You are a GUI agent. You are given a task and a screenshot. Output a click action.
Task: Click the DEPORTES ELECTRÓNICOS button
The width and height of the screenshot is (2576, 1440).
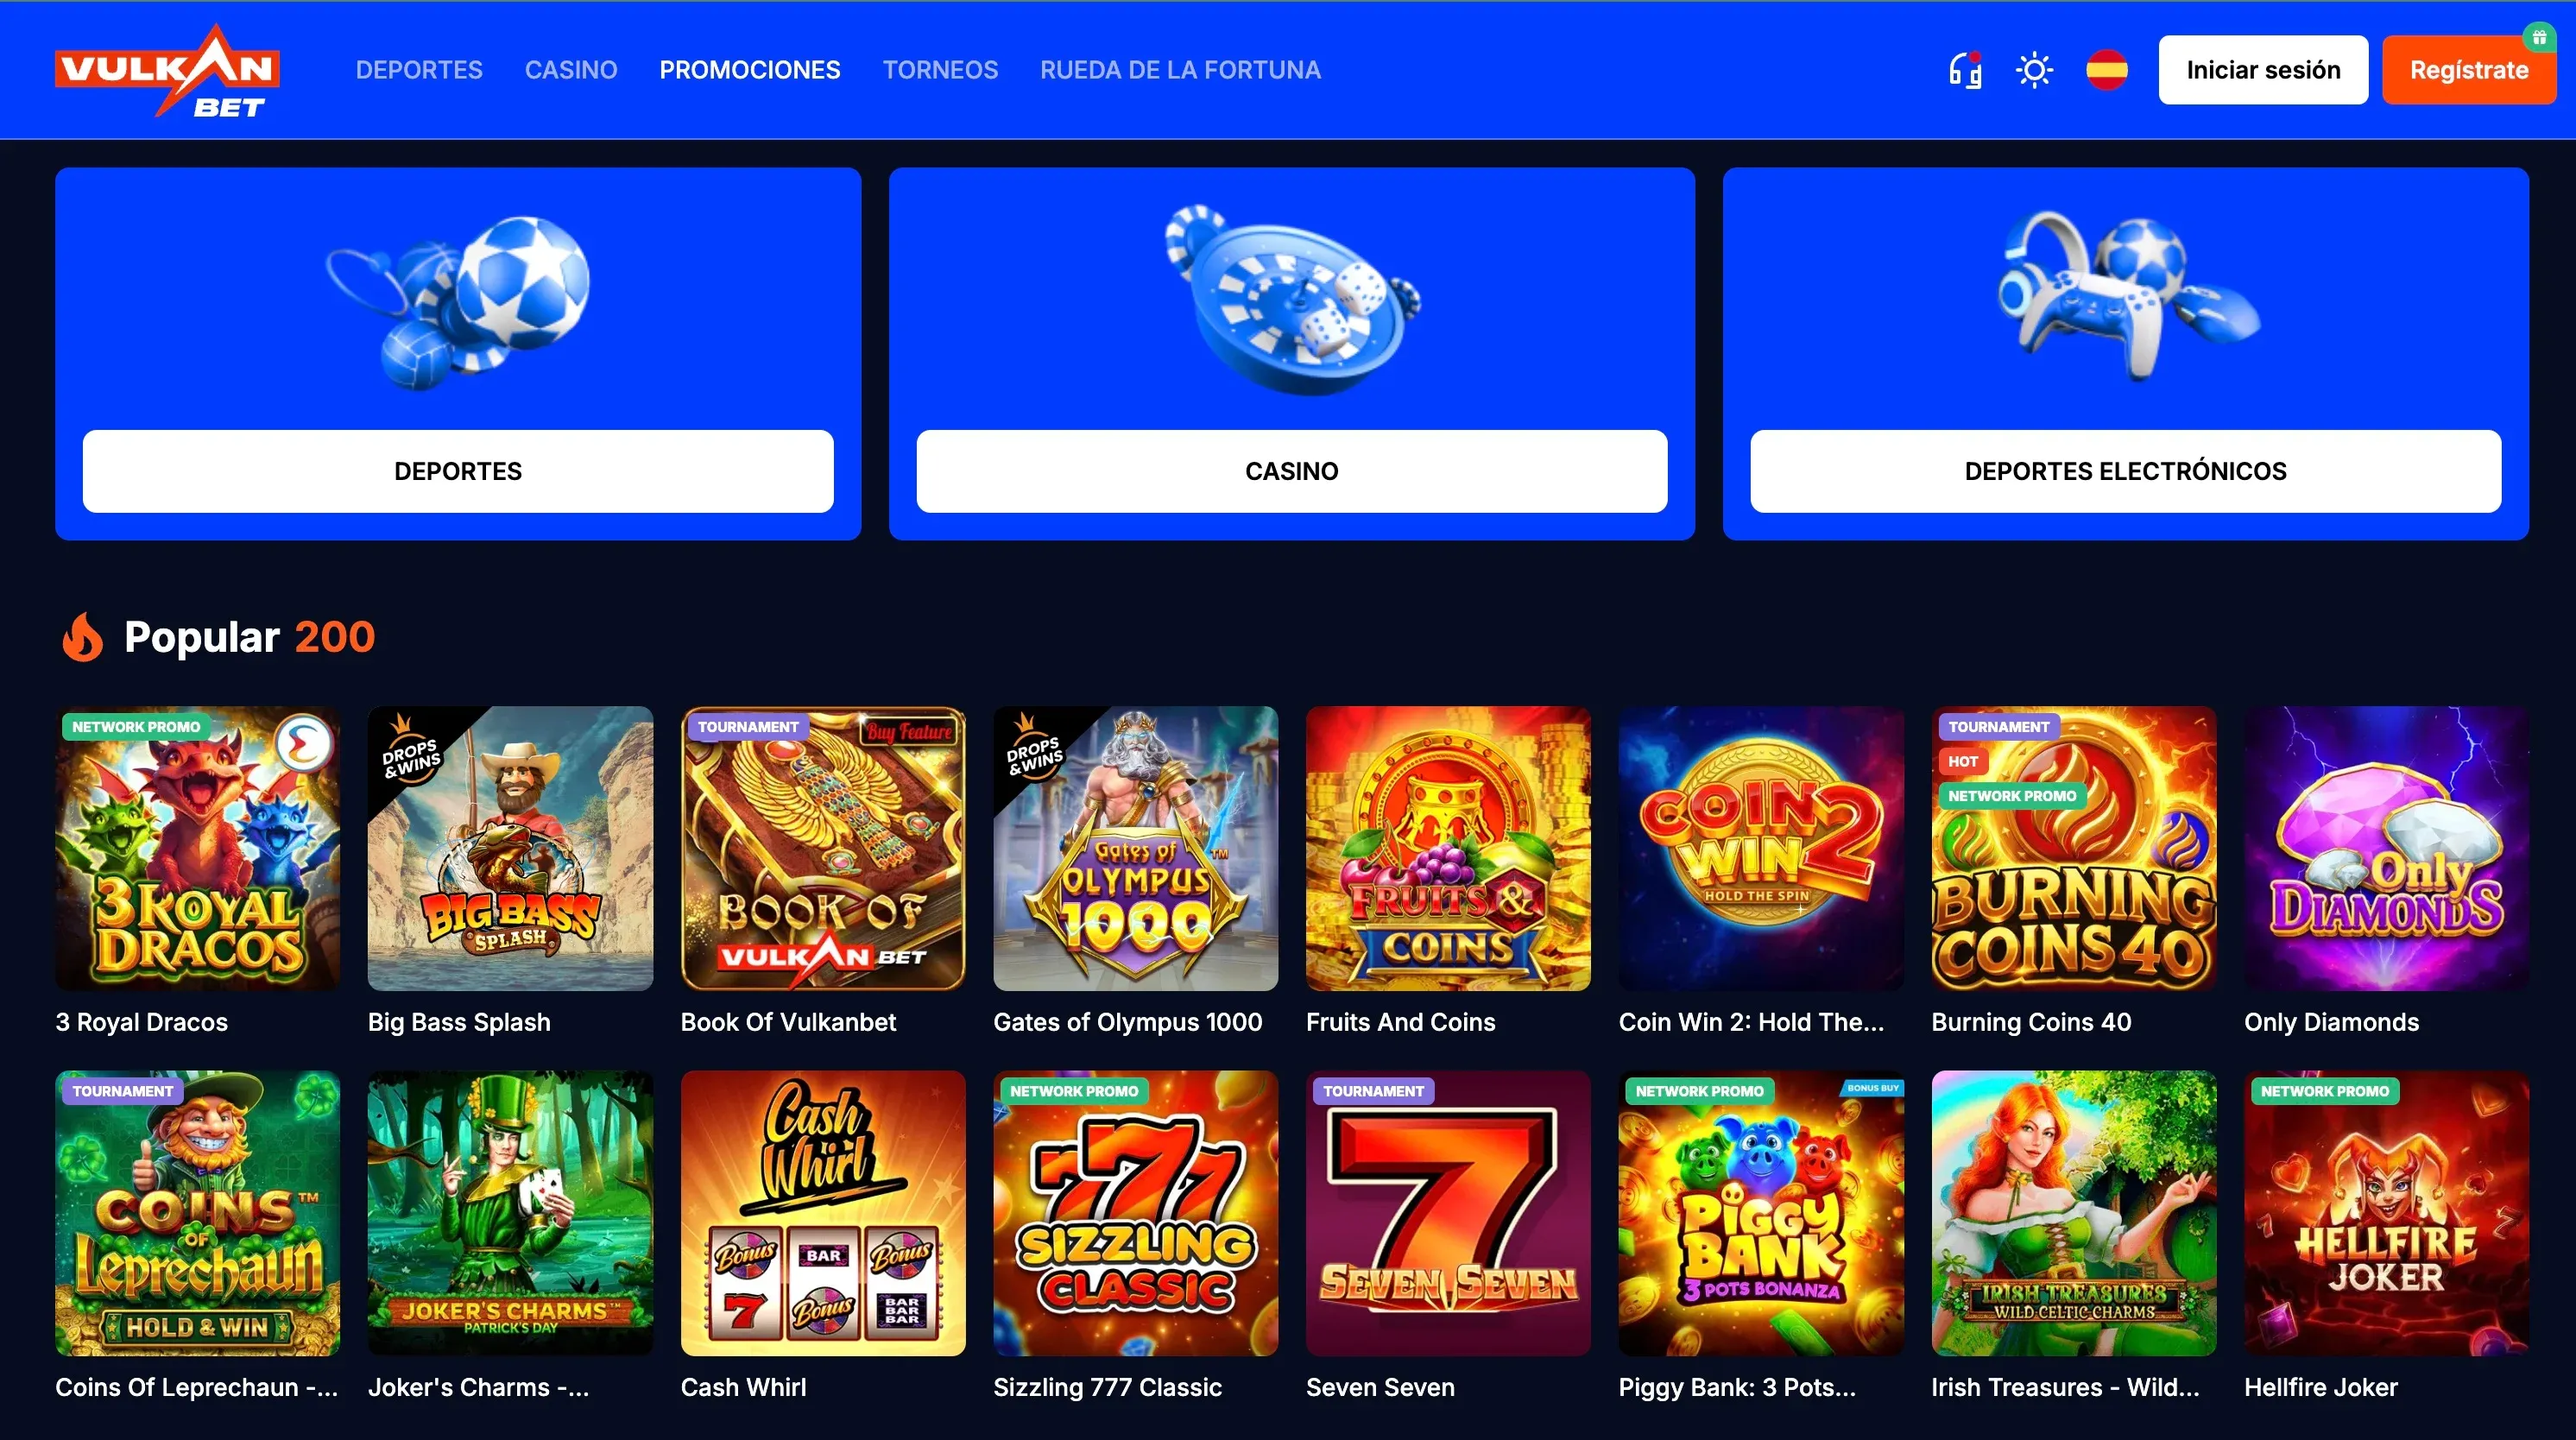pyautogui.click(x=2126, y=471)
